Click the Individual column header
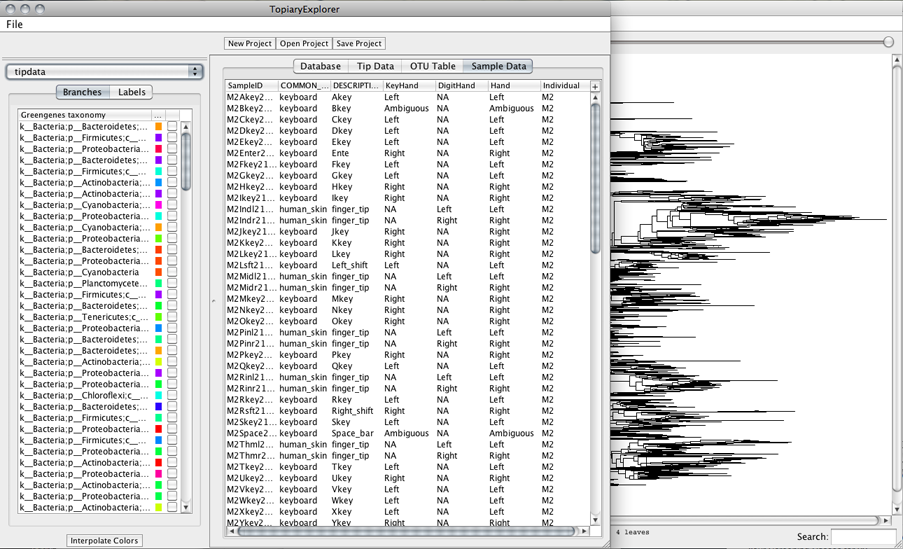The image size is (903, 549). point(565,85)
